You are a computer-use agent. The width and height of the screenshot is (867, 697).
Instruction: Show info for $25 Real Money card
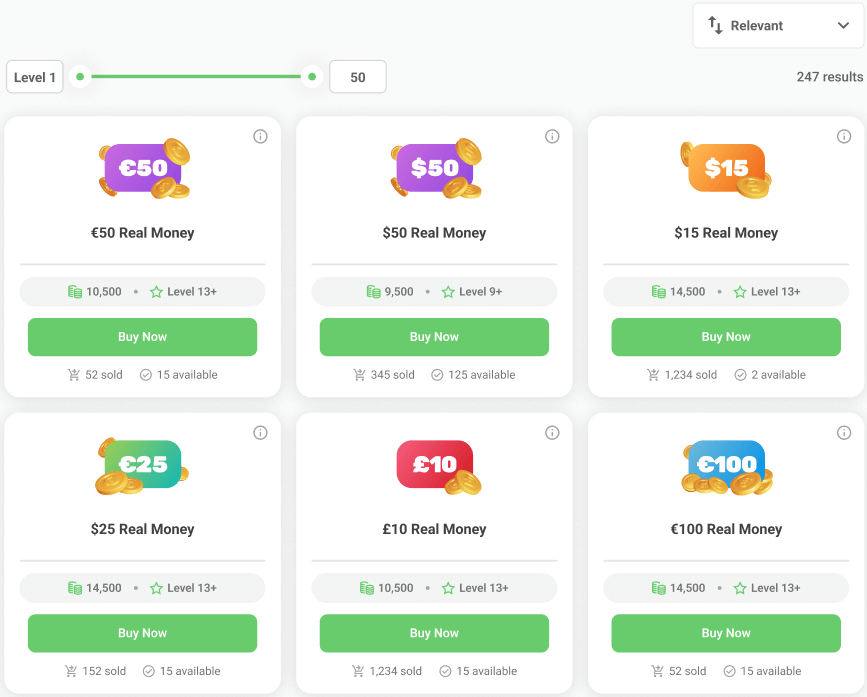pyautogui.click(x=260, y=433)
